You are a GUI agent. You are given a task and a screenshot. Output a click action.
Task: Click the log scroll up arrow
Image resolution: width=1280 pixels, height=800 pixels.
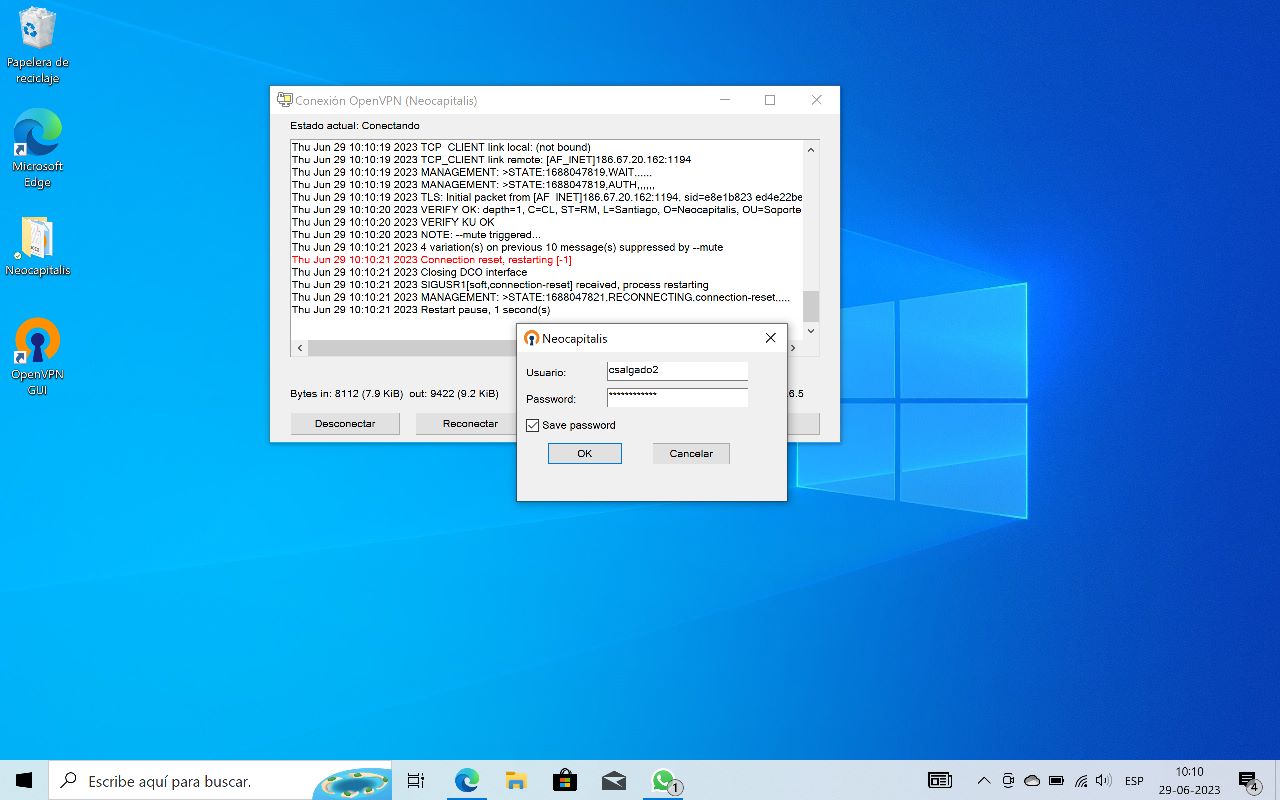[811, 150]
